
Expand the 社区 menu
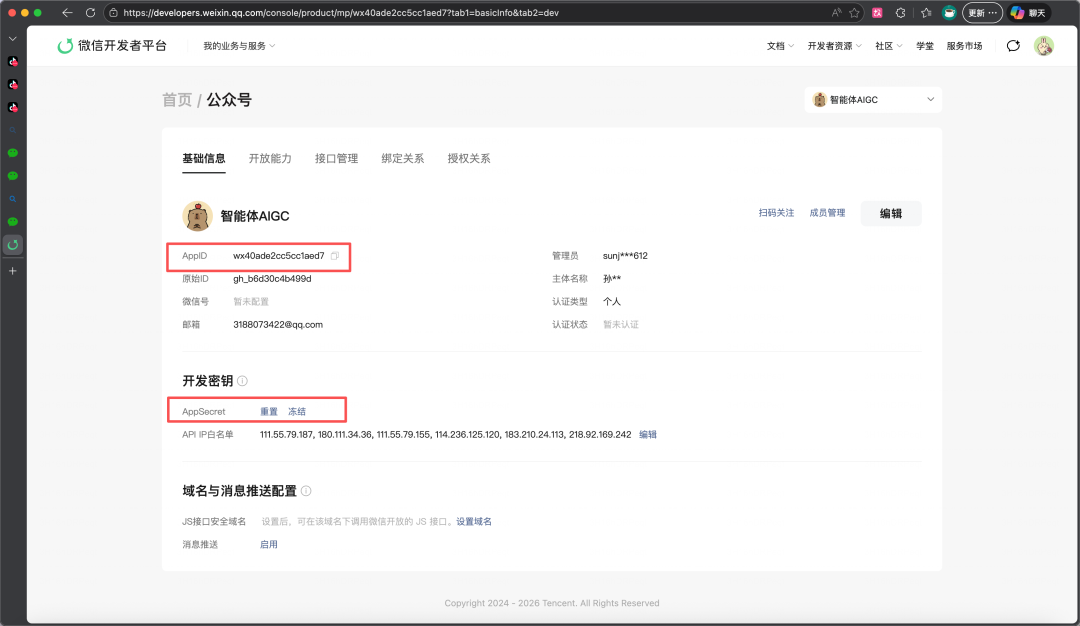(x=888, y=45)
